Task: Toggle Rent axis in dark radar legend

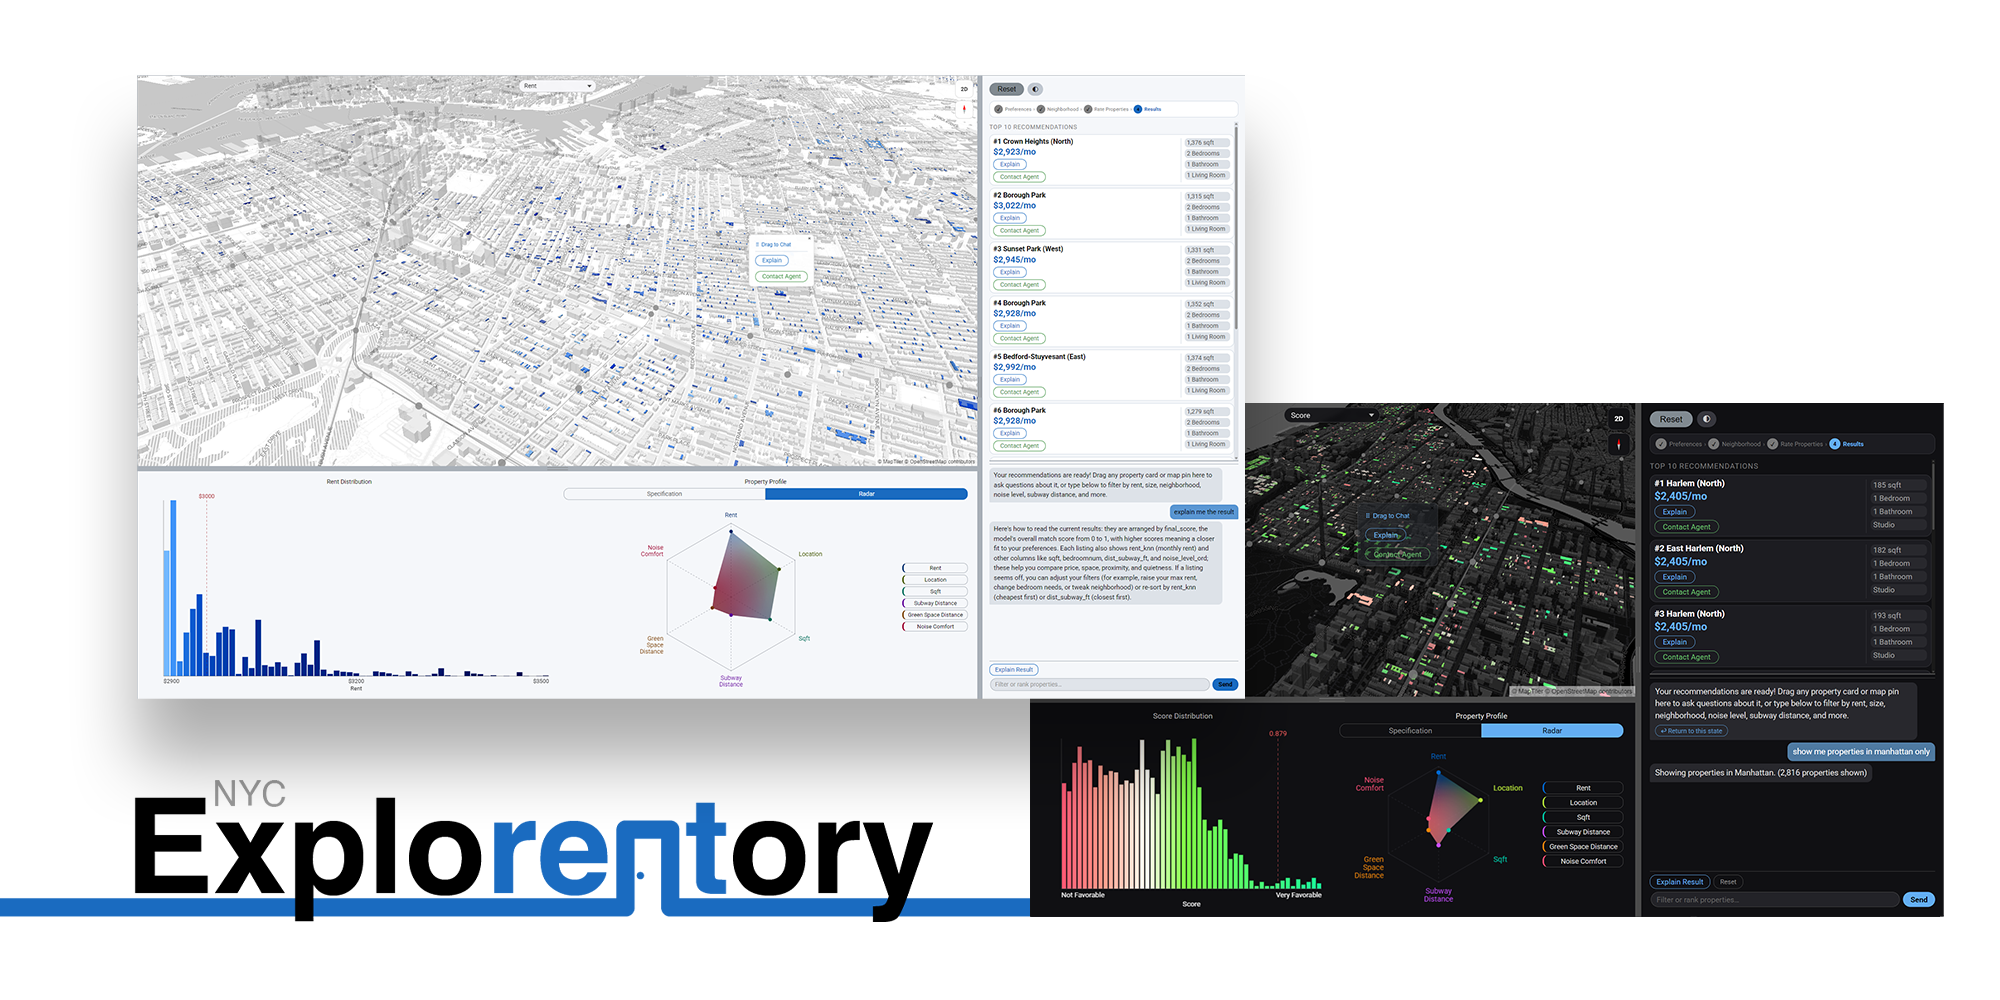Action: [x=1583, y=788]
